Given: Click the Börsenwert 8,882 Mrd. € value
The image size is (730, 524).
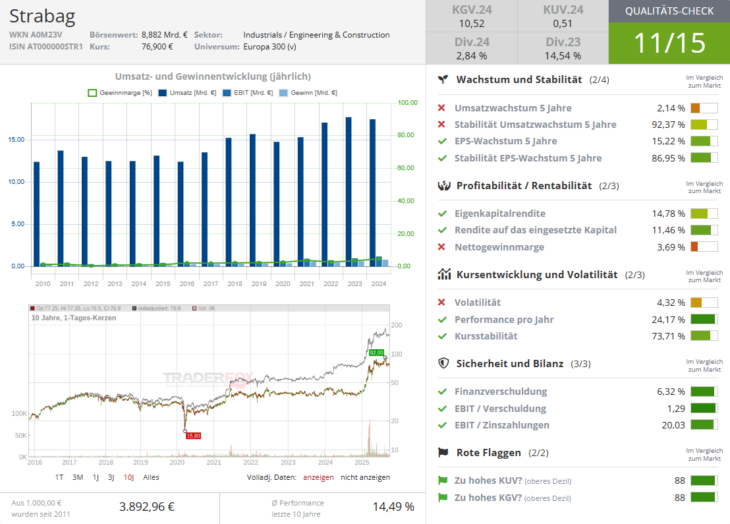Looking at the screenshot, I should click(164, 35).
